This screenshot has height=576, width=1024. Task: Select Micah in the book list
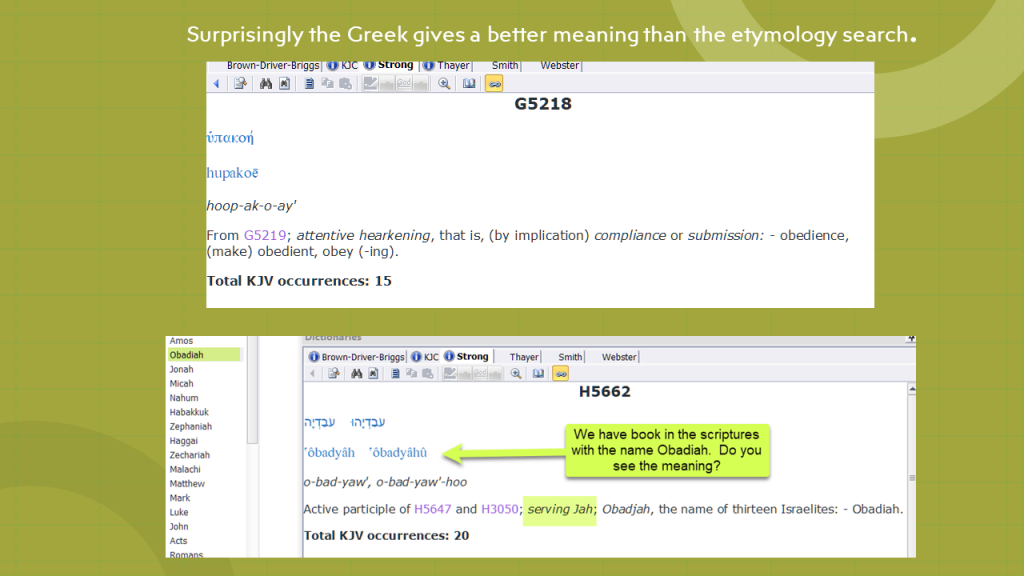[x=182, y=383]
